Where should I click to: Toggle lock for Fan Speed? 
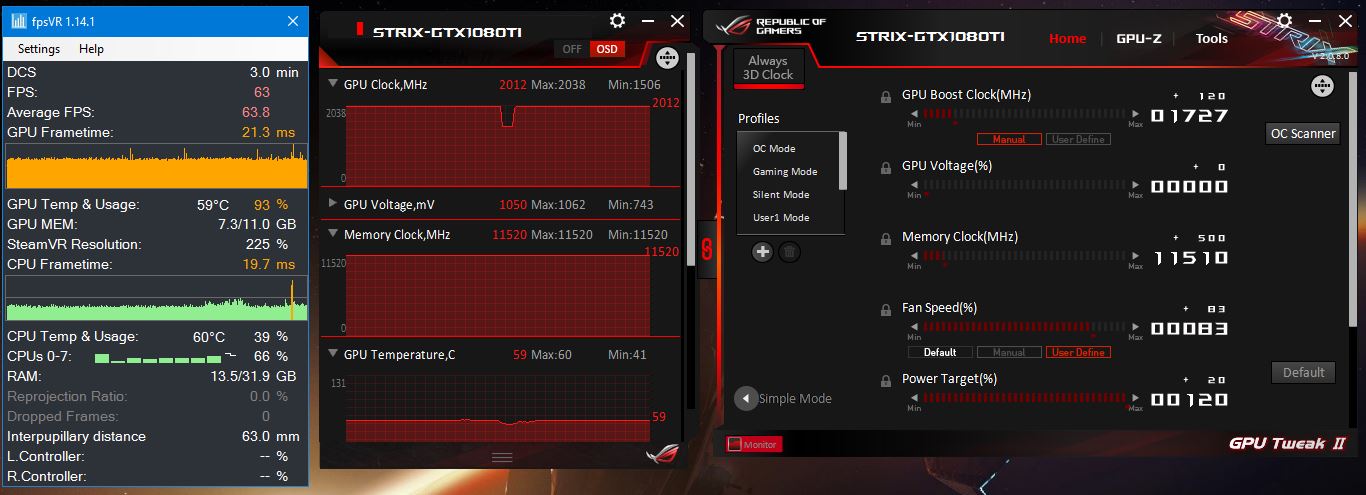tap(886, 310)
